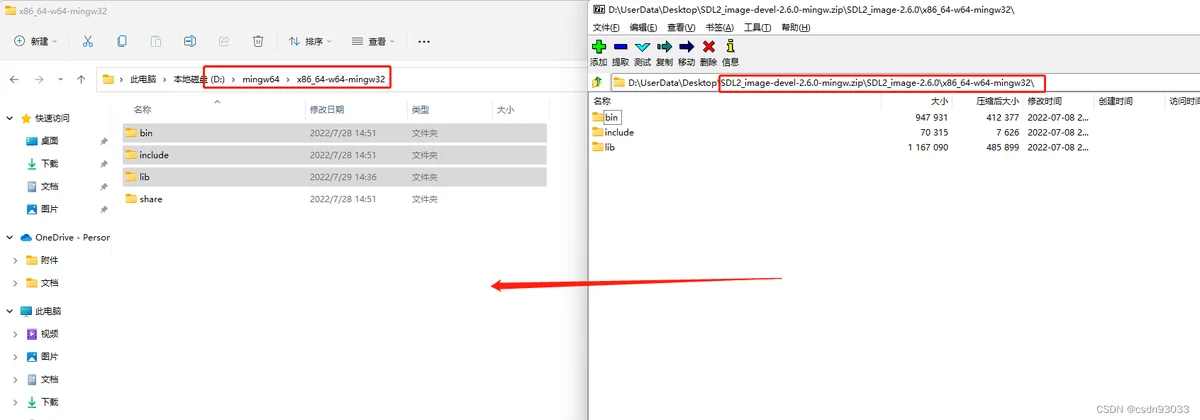Viewport: 1200px width, 420px height.
Task: Collapse the OneDrive tree section
Action: (10, 237)
